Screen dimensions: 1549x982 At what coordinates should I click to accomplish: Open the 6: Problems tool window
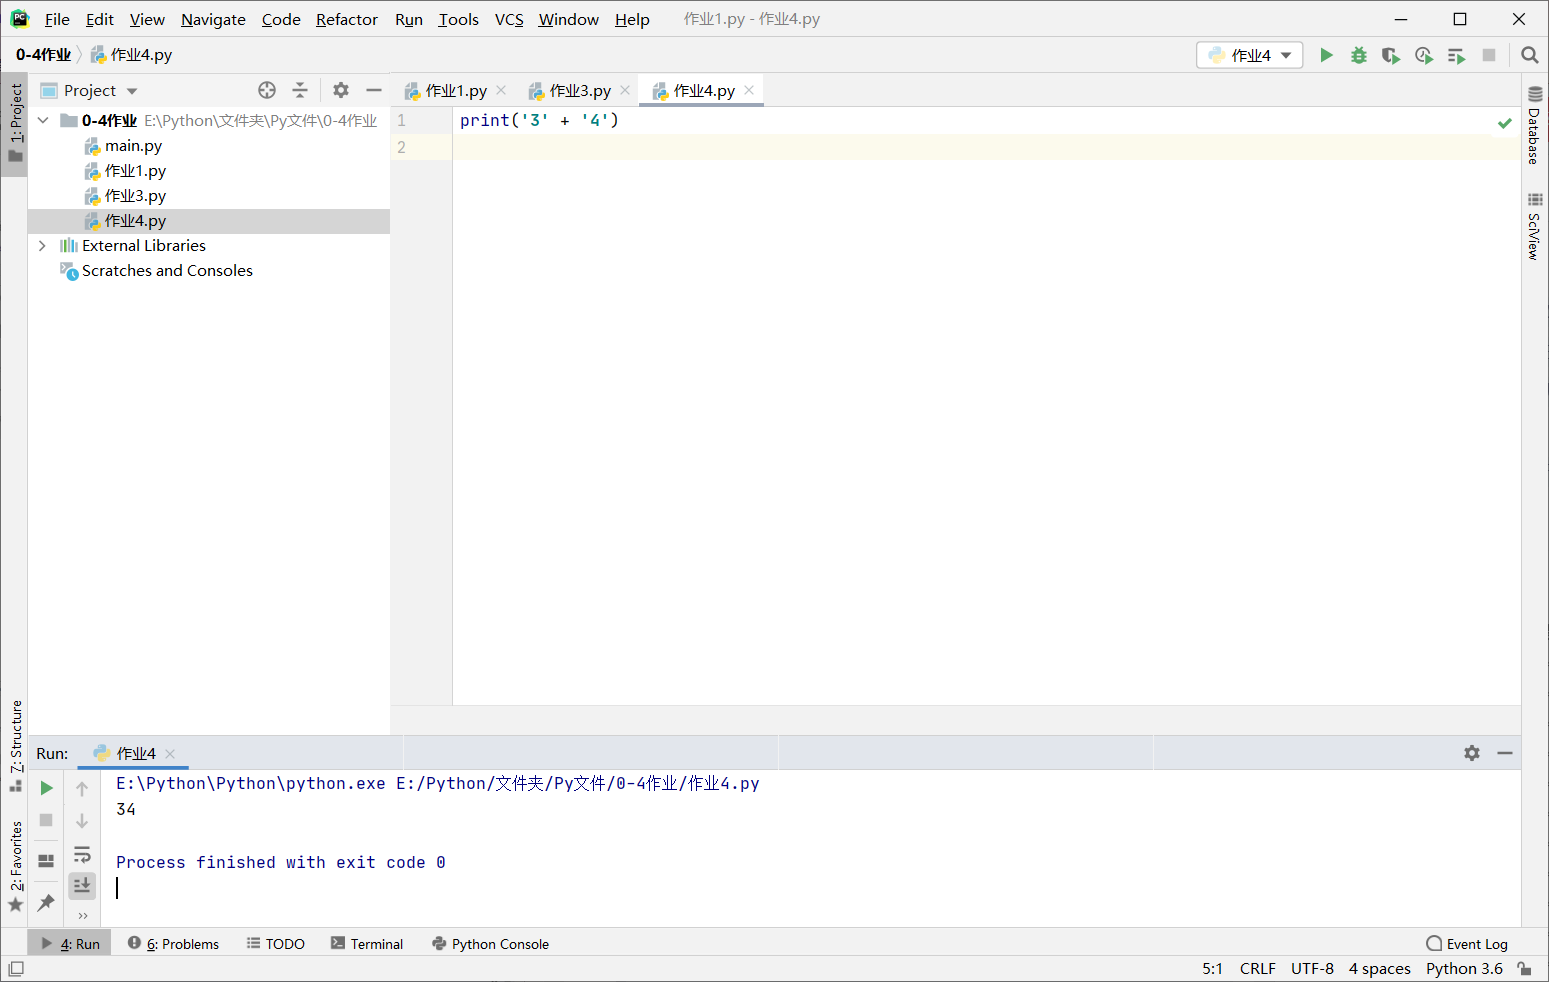173,943
